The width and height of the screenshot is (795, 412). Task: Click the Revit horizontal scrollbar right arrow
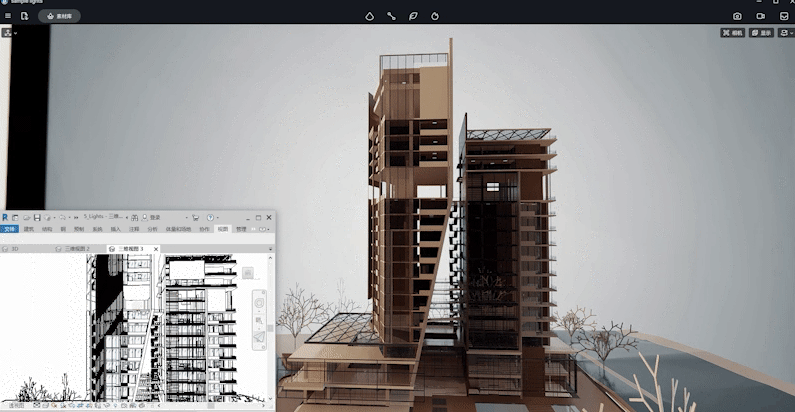click(x=263, y=405)
